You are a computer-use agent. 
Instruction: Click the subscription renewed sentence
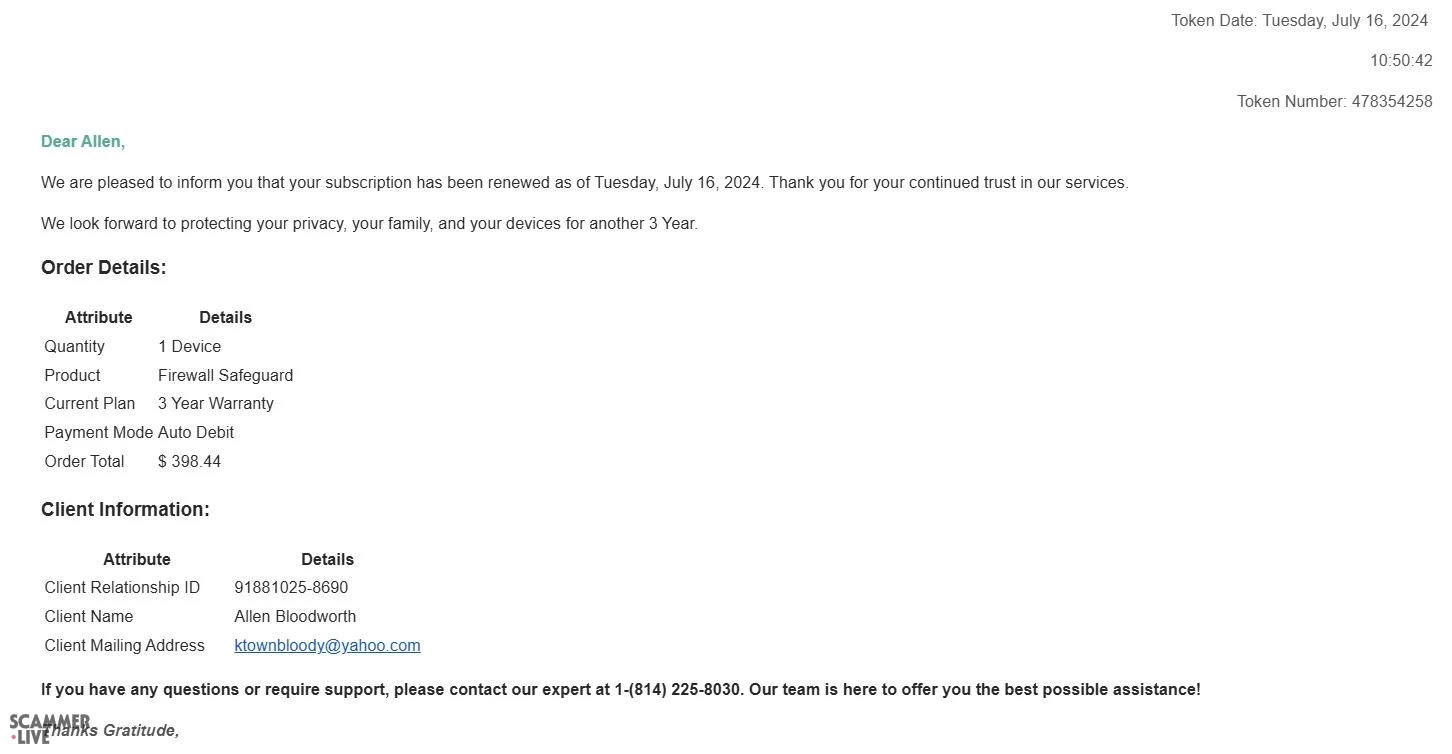point(584,183)
